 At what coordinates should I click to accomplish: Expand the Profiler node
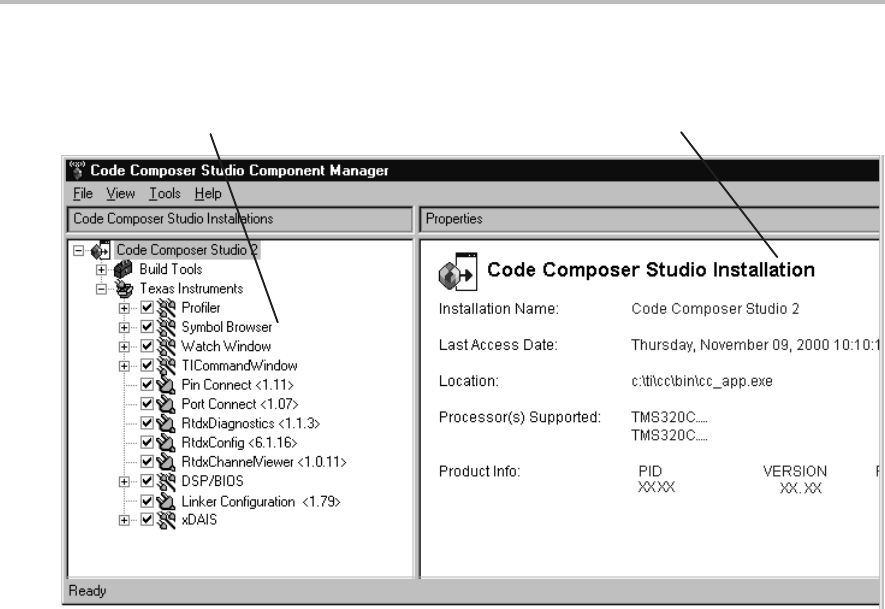pyautogui.click(x=124, y=308)
